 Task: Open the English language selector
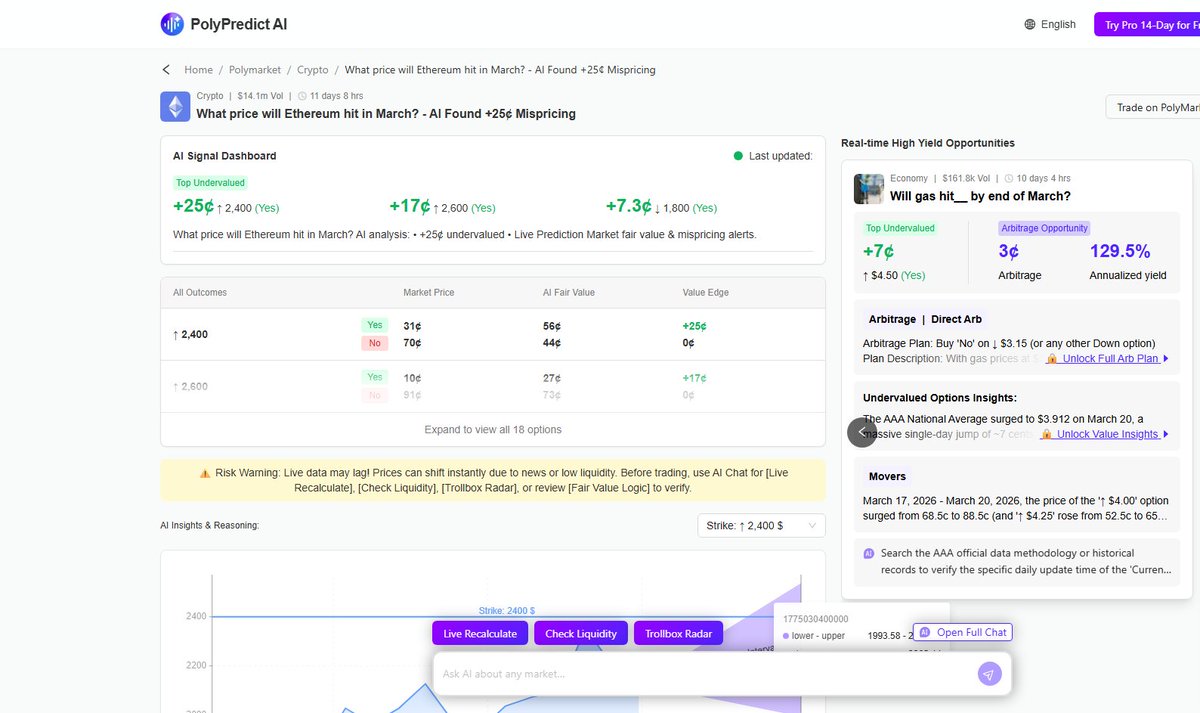click(x=1050, y=24)
